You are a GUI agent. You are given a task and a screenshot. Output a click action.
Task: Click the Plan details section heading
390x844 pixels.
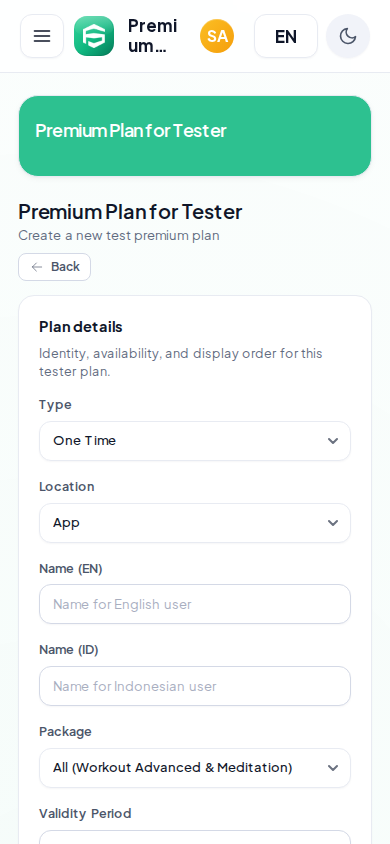point(81,327)
